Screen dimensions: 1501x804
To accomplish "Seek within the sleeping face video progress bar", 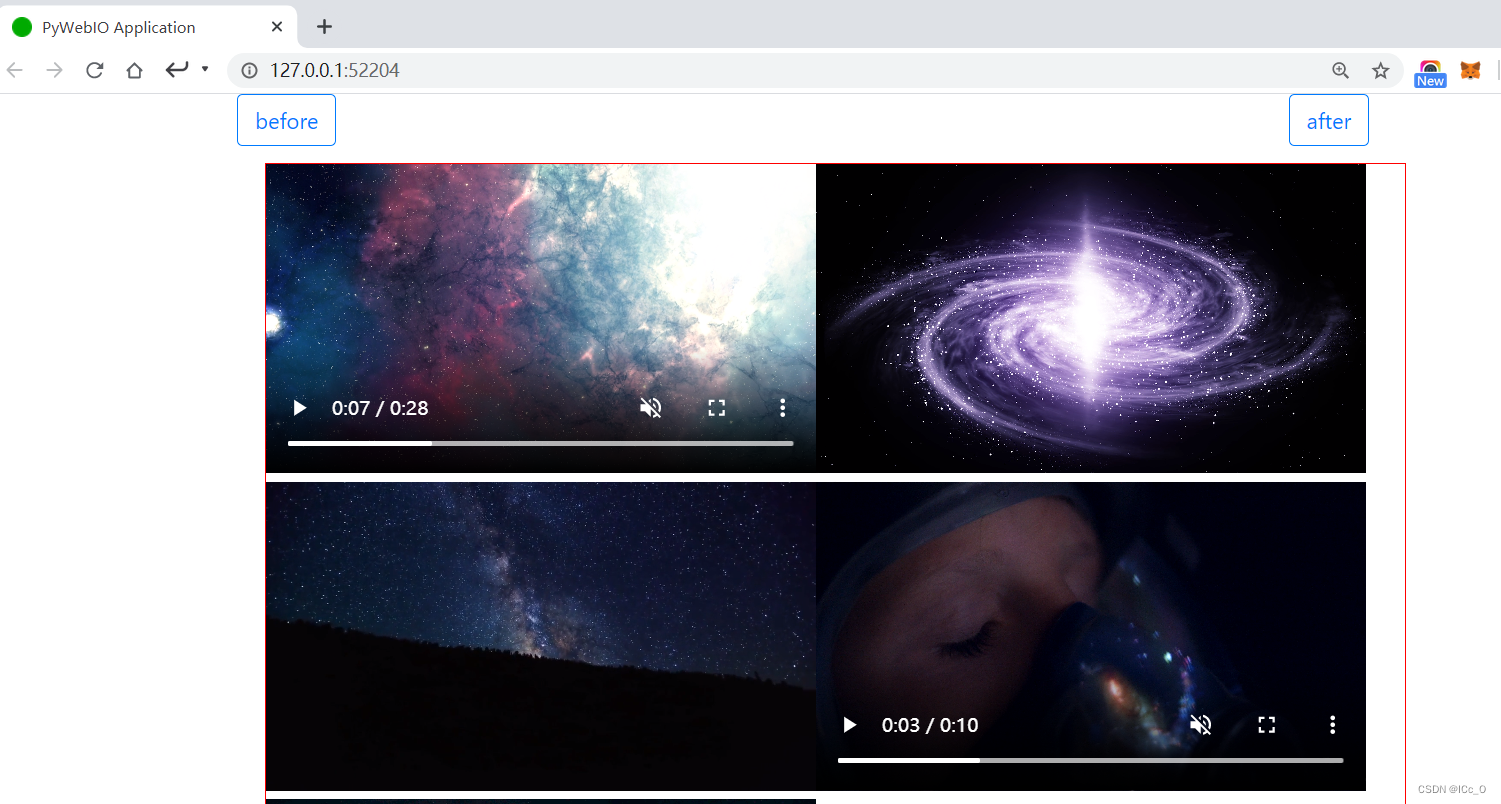I will (x=1091, y=760).
